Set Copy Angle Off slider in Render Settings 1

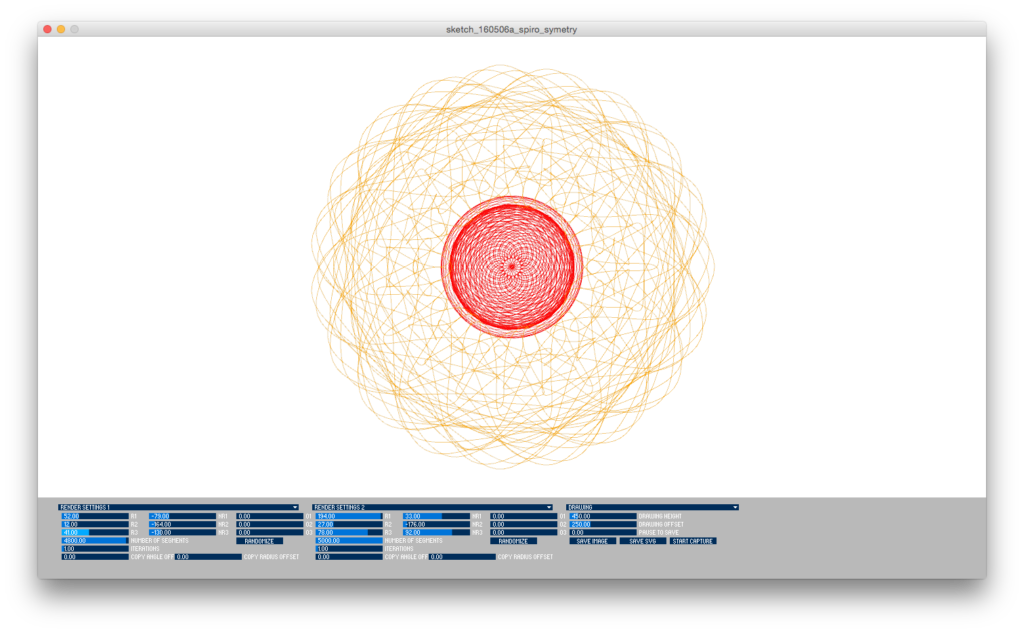point(95,557)
